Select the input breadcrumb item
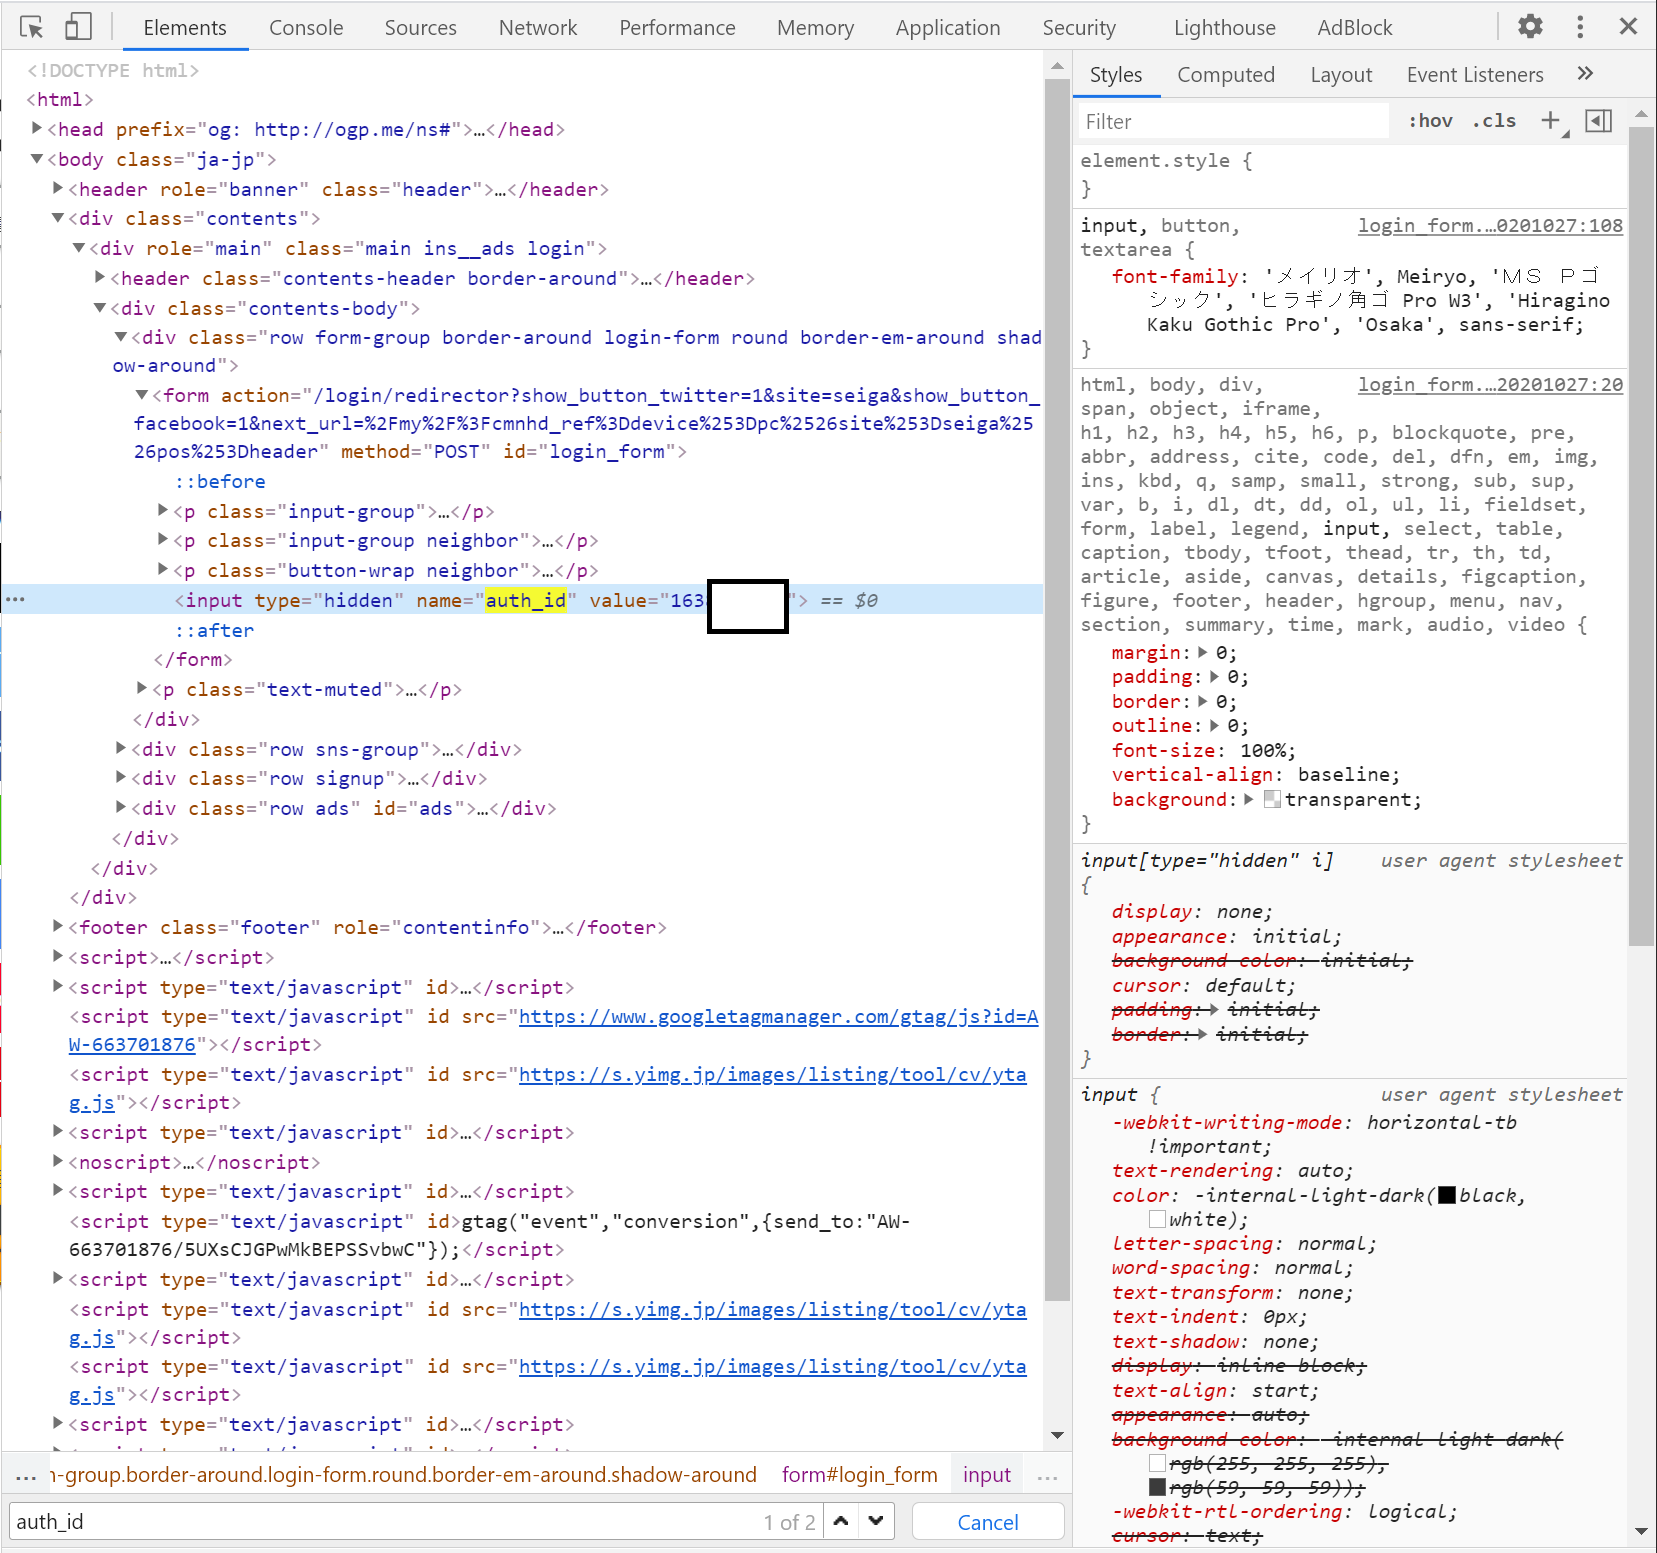This screenshot has height=1553, width=1657. (x=987, y=1475)
